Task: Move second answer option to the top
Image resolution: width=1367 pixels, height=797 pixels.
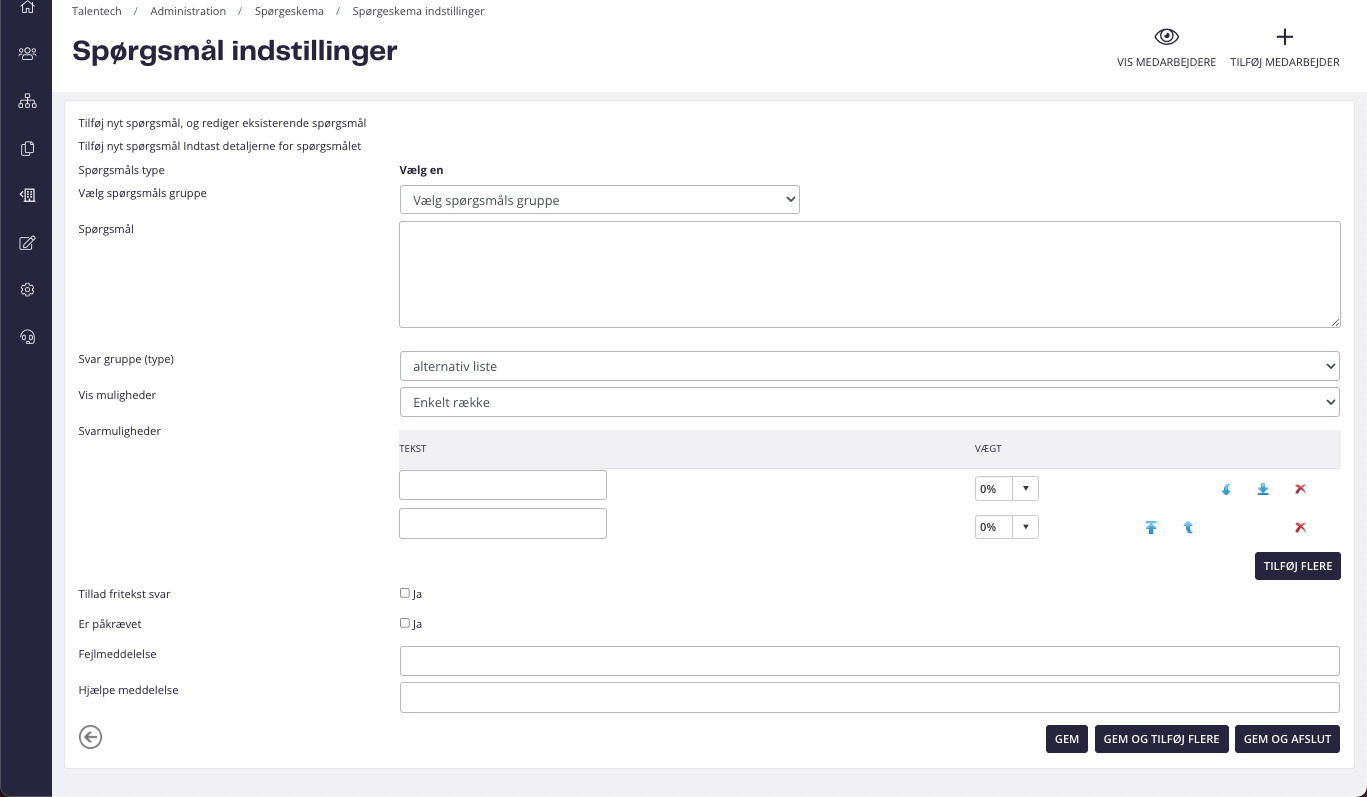Action: click(x=1151, y=527)
